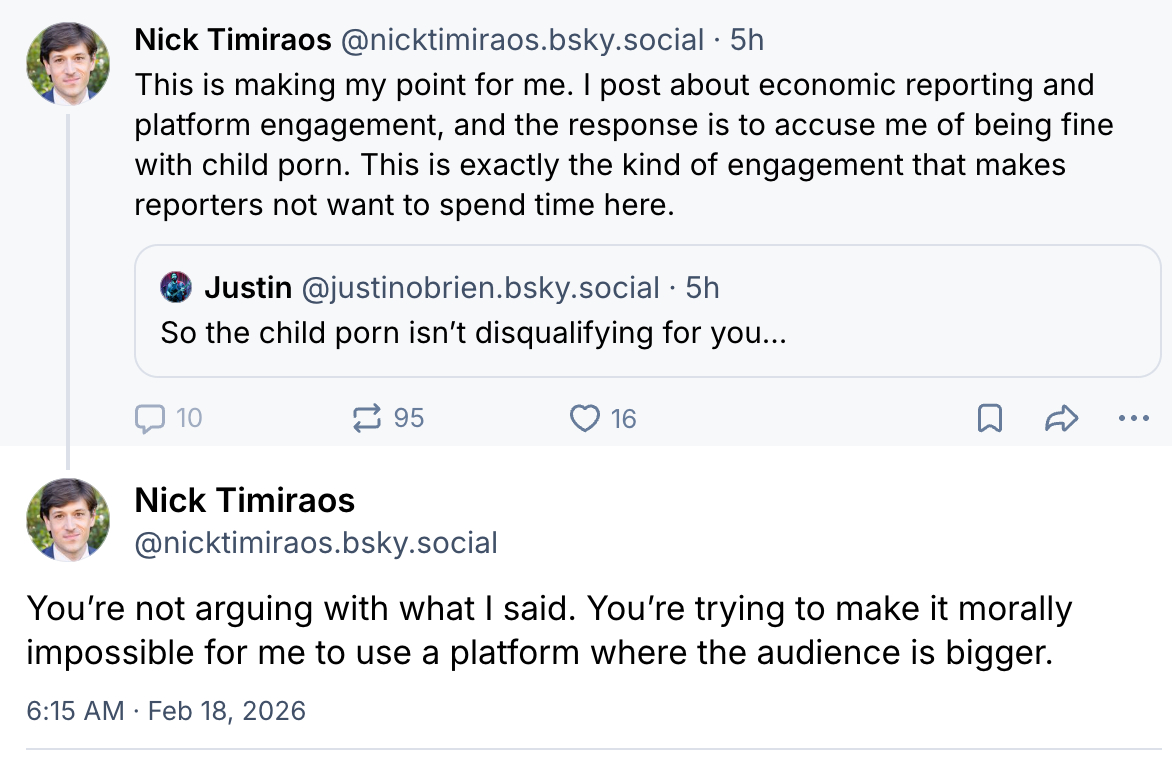Click the top post body text
This screenshot has width=1172, height=768.
tap(600, 145)
